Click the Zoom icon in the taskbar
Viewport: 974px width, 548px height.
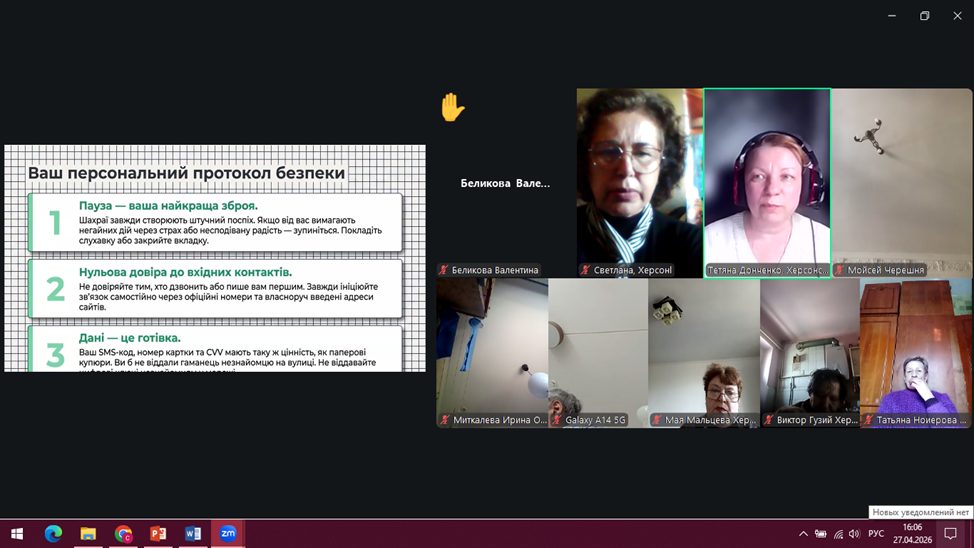pyautogui.click(x=228, y=533)
